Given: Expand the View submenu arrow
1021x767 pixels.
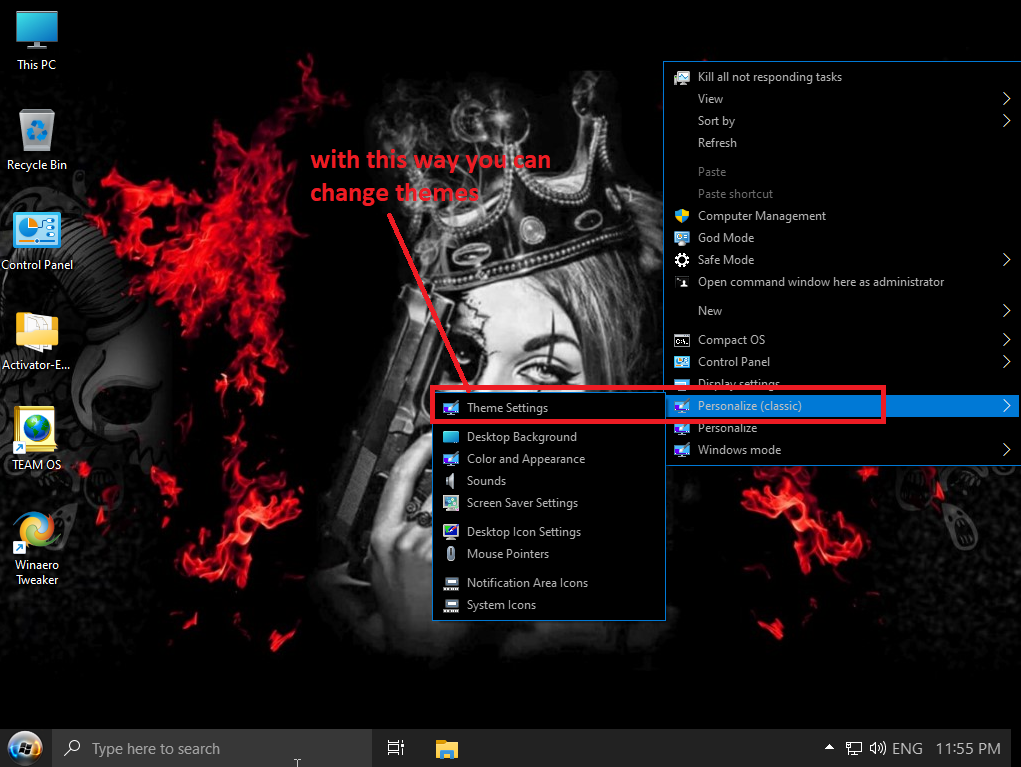Looking at the screenshot, I should [x=1007, y=99].
